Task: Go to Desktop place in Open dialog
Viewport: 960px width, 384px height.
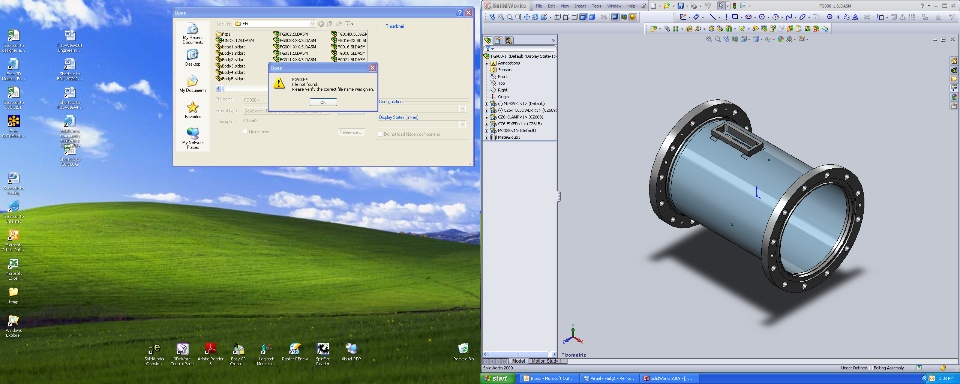Action: [192, 58]
